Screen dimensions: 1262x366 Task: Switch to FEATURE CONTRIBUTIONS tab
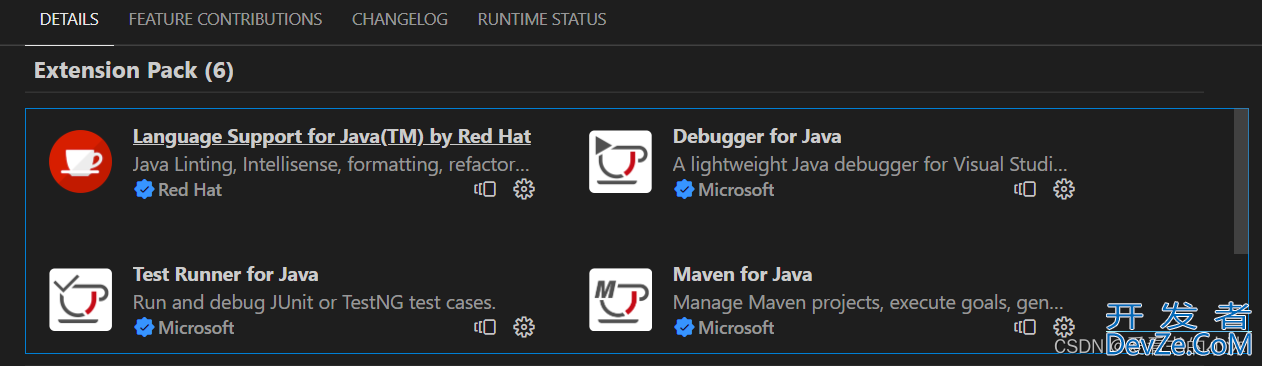(x=225, y=19)
